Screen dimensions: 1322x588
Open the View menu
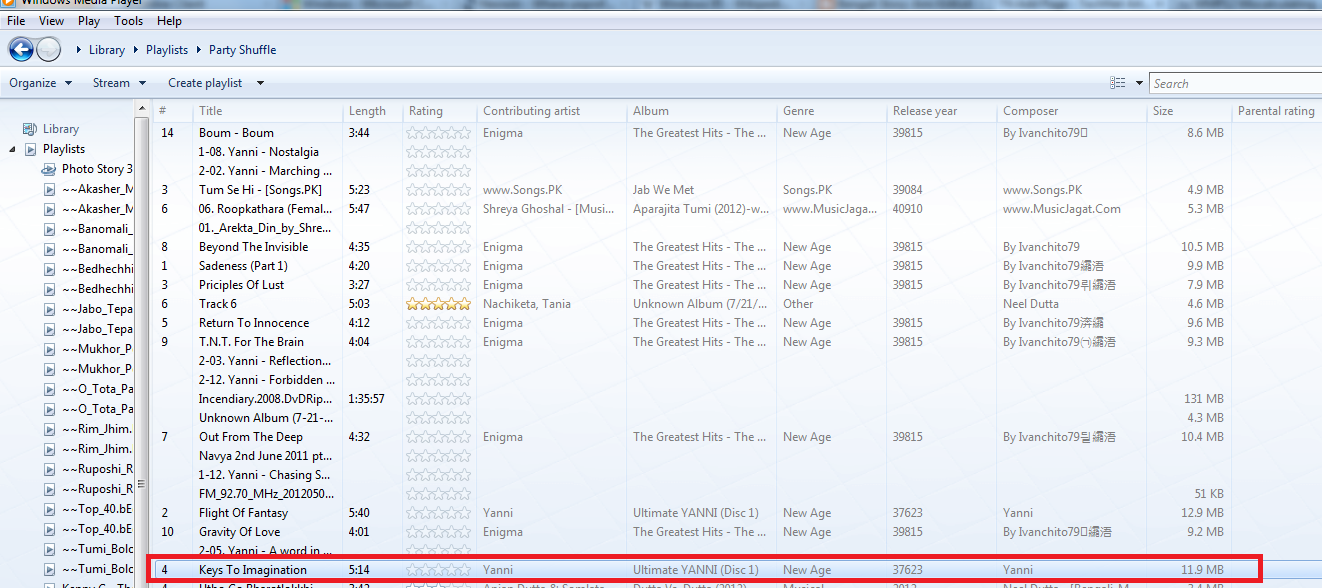pyautogui.click(x=51, y=21)
